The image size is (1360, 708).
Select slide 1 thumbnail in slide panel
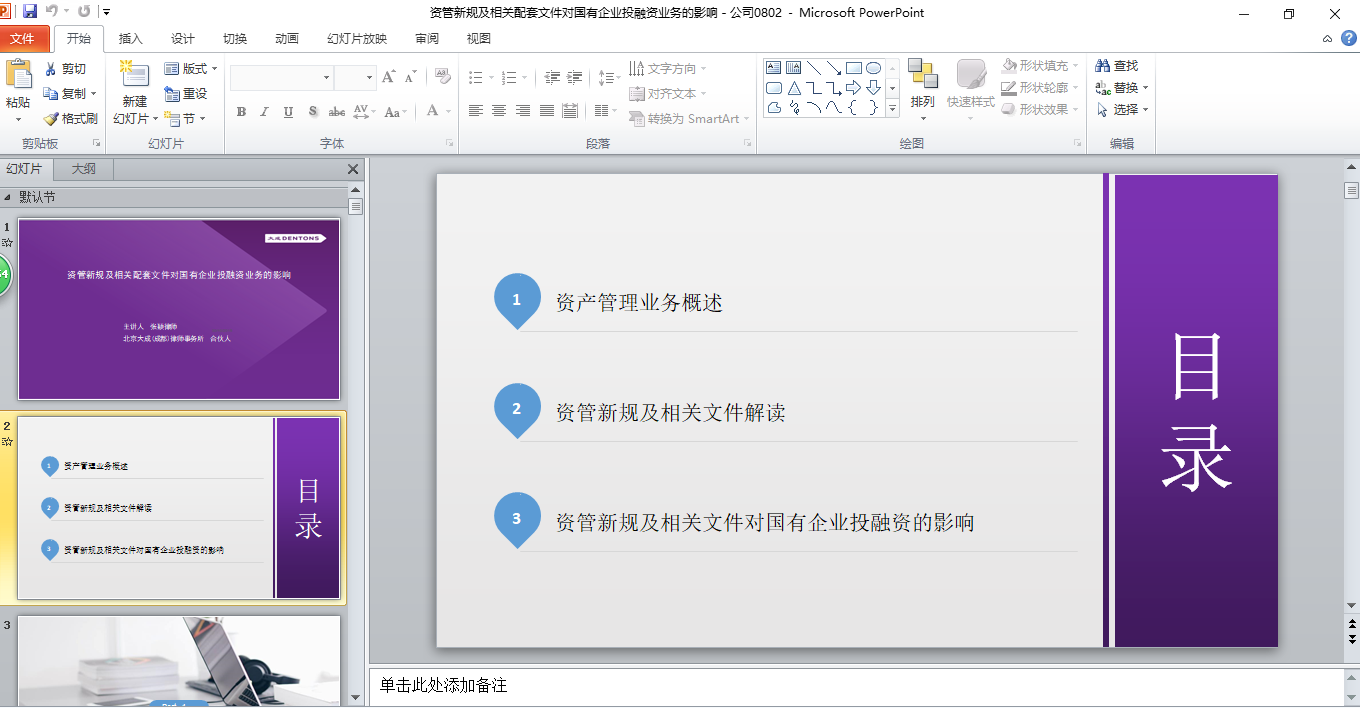coord(179,309)
